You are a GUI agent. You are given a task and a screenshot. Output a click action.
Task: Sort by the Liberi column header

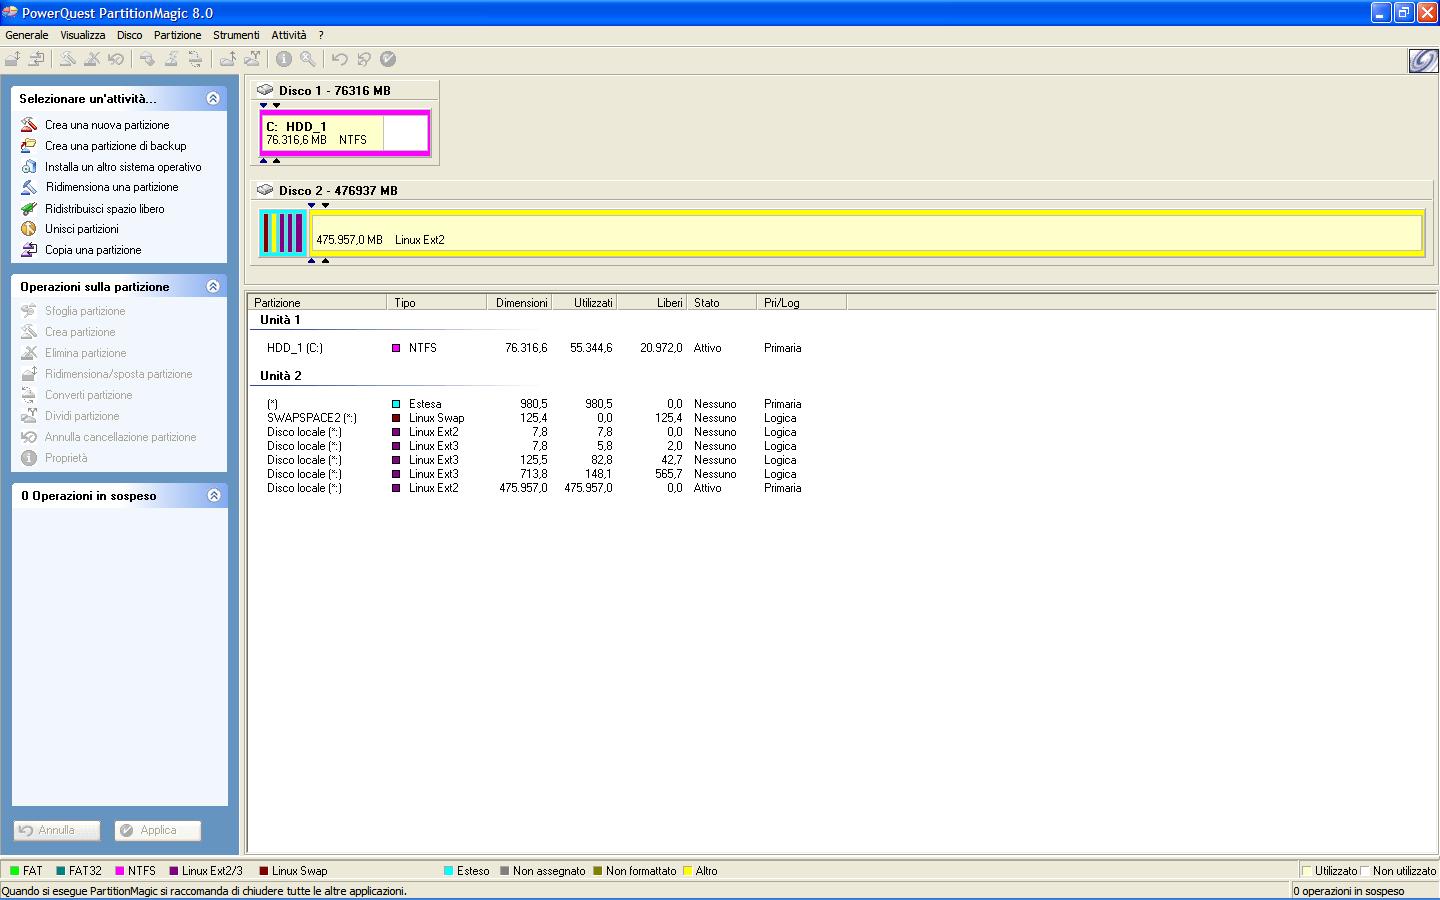pos(652,302)
